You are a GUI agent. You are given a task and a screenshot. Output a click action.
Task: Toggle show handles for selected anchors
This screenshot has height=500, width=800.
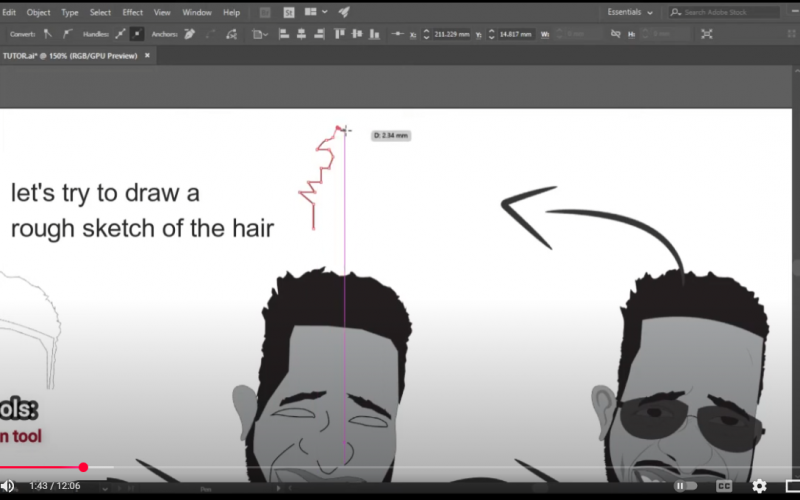[120, 33]
